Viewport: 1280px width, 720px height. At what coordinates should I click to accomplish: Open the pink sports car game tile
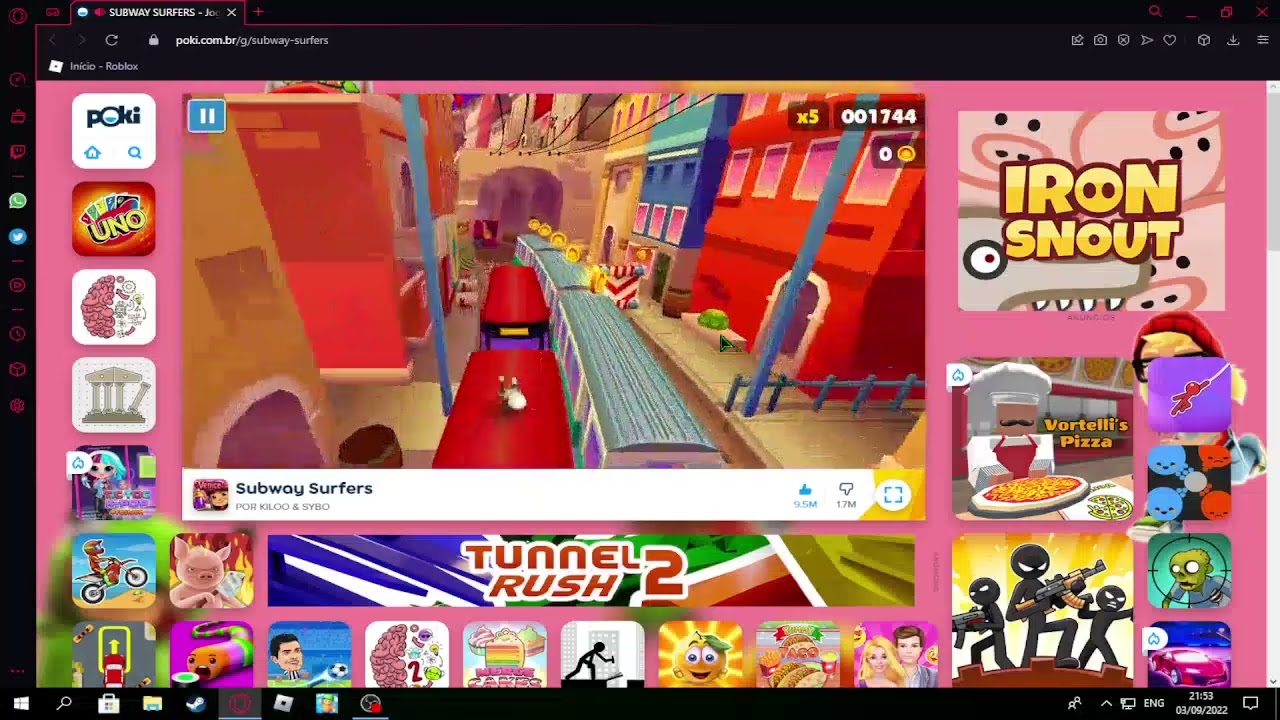(x=1189, y=654)
